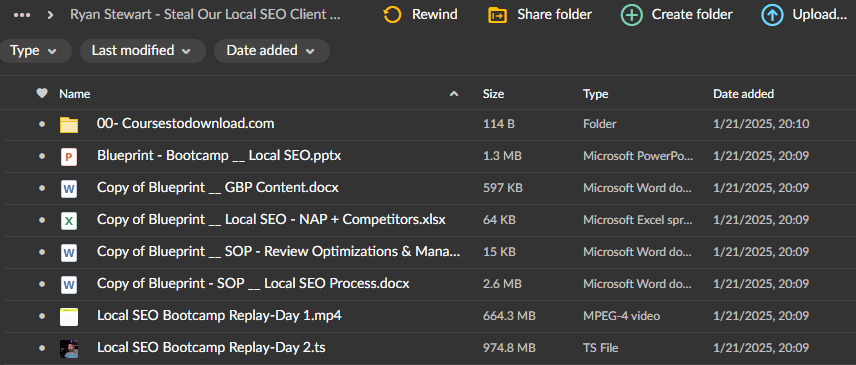Click the 1.3 MB size value
This screenshot has height=365, width=856.
click(x=502, y=157)
